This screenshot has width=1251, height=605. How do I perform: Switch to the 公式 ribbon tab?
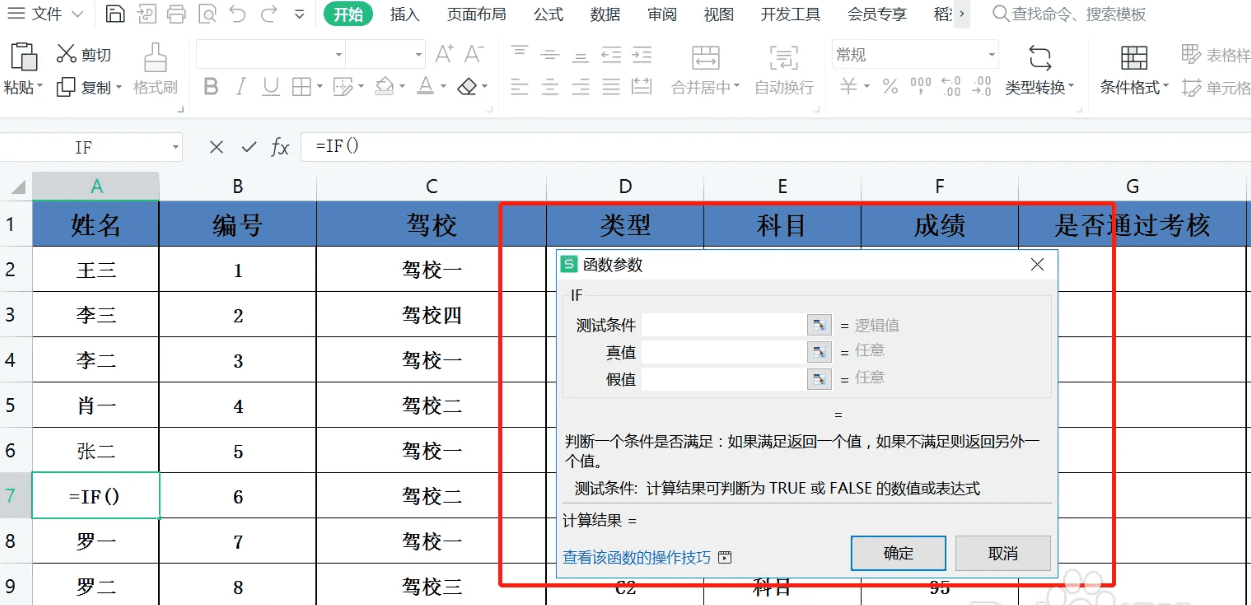(548, 14)
